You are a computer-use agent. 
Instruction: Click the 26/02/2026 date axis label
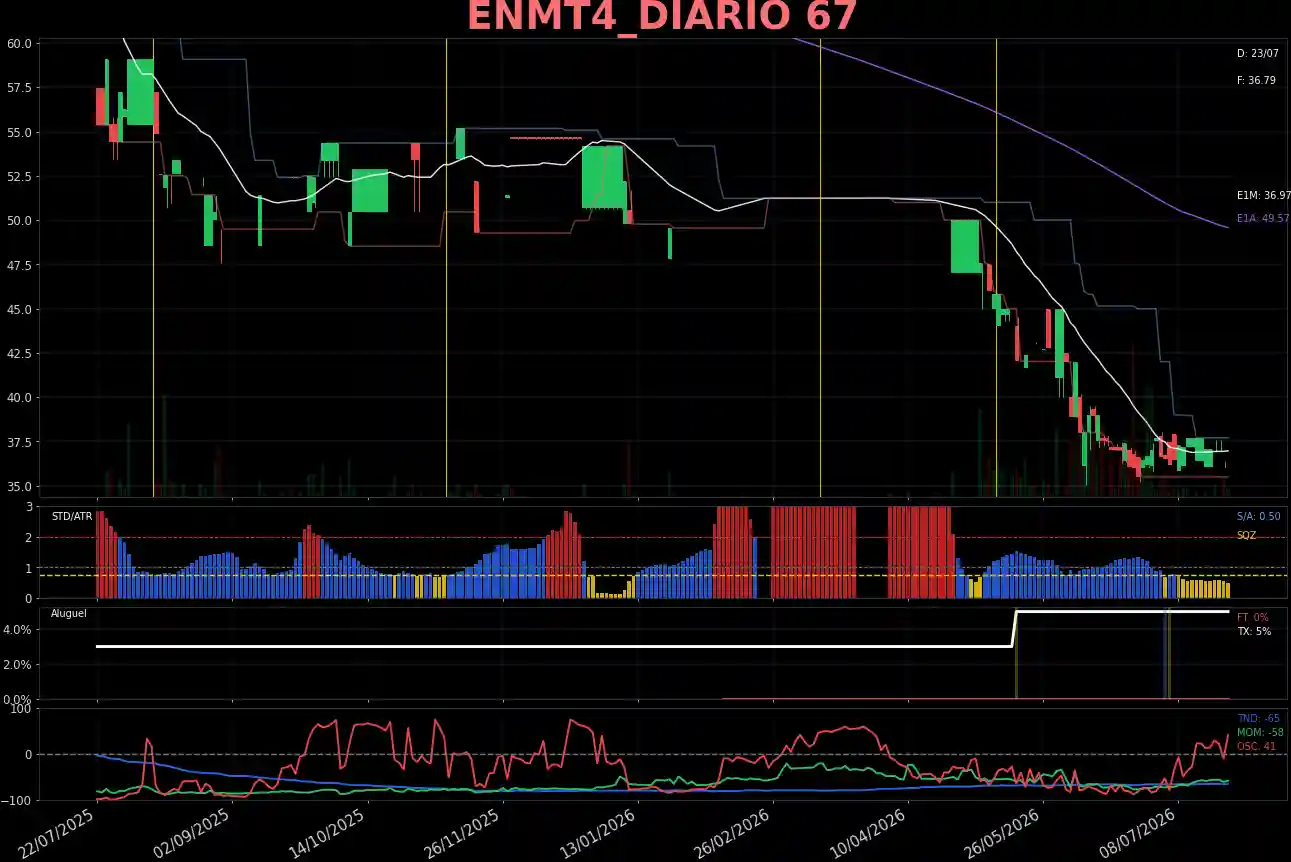click(731, 833)
